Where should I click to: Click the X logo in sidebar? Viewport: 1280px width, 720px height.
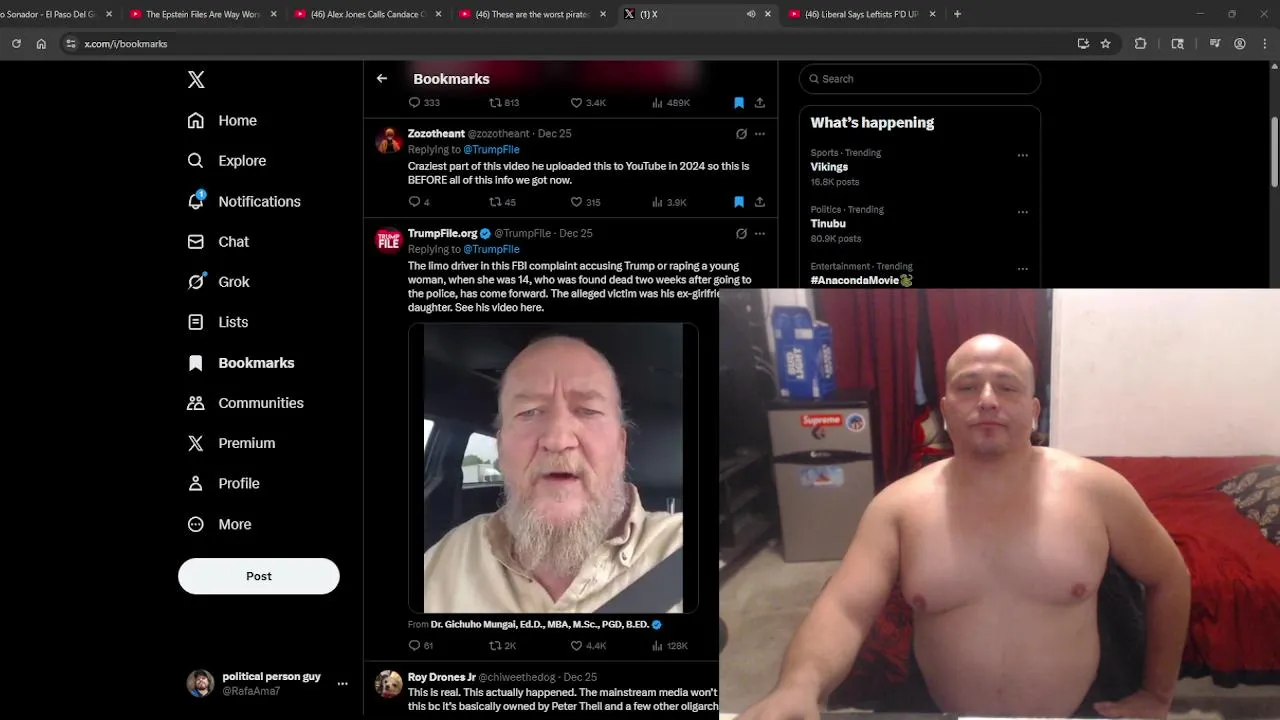click(196, 80)
